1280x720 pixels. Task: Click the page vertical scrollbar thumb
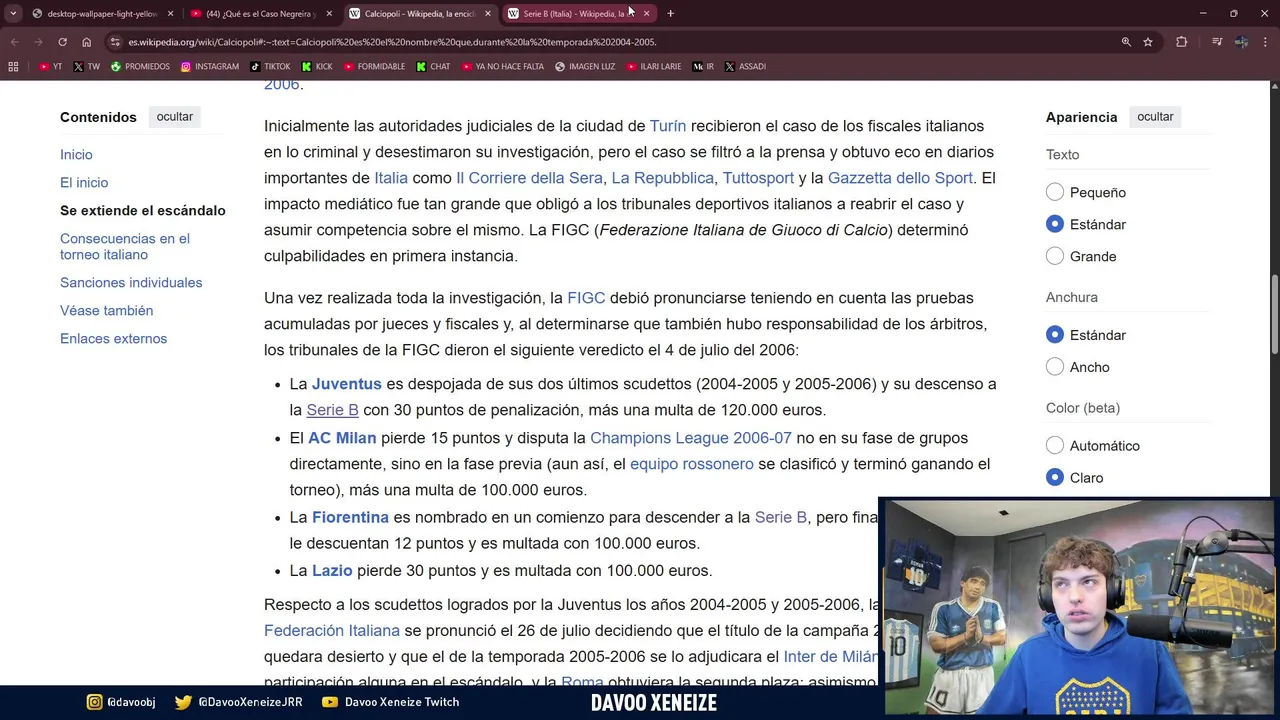click(x=1274, y=315)
